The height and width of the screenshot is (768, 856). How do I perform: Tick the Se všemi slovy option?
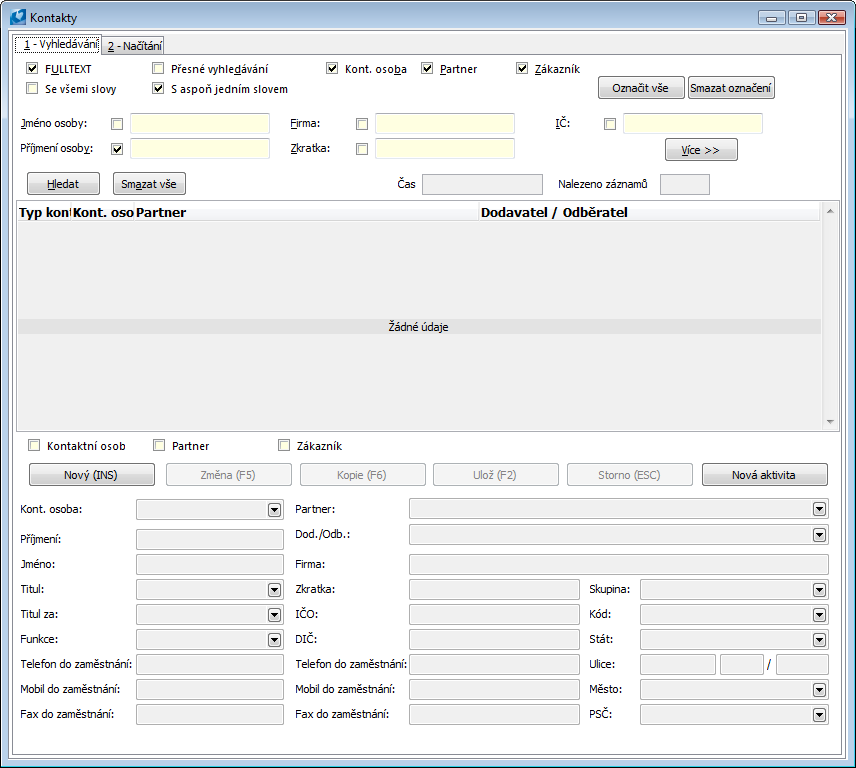click(x=32, y=89)
